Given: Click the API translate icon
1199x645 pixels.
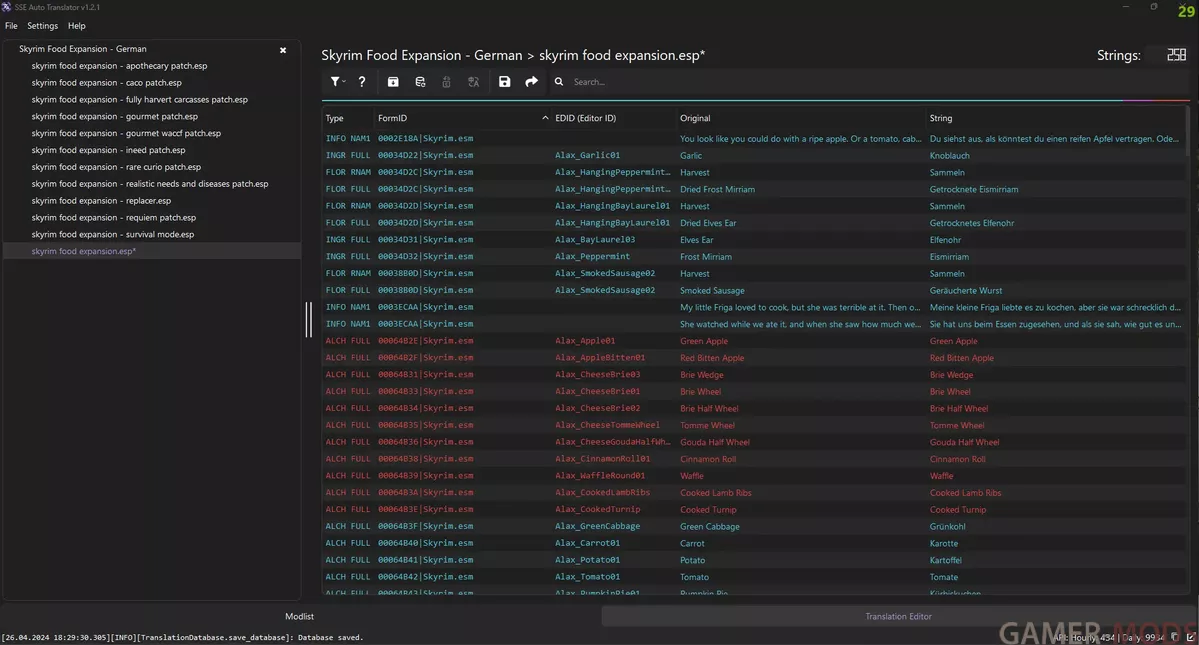Looking at the screenshot, I should click(x=474, y=82).
